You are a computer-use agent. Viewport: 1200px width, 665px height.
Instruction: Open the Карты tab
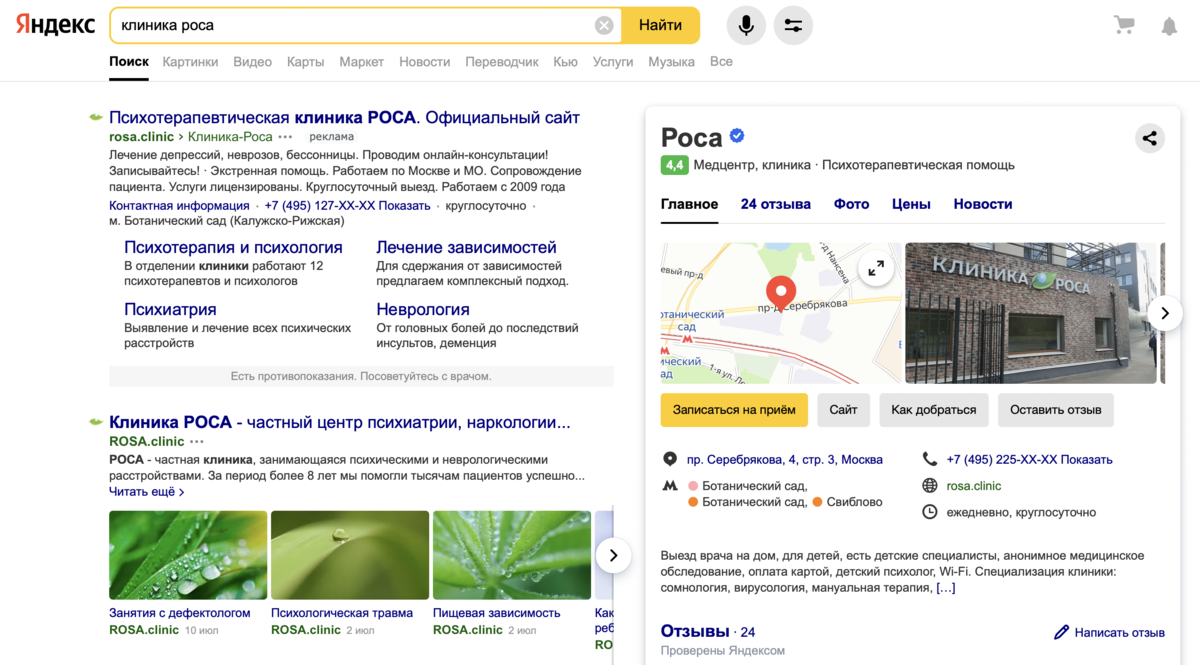pos(305,62)
